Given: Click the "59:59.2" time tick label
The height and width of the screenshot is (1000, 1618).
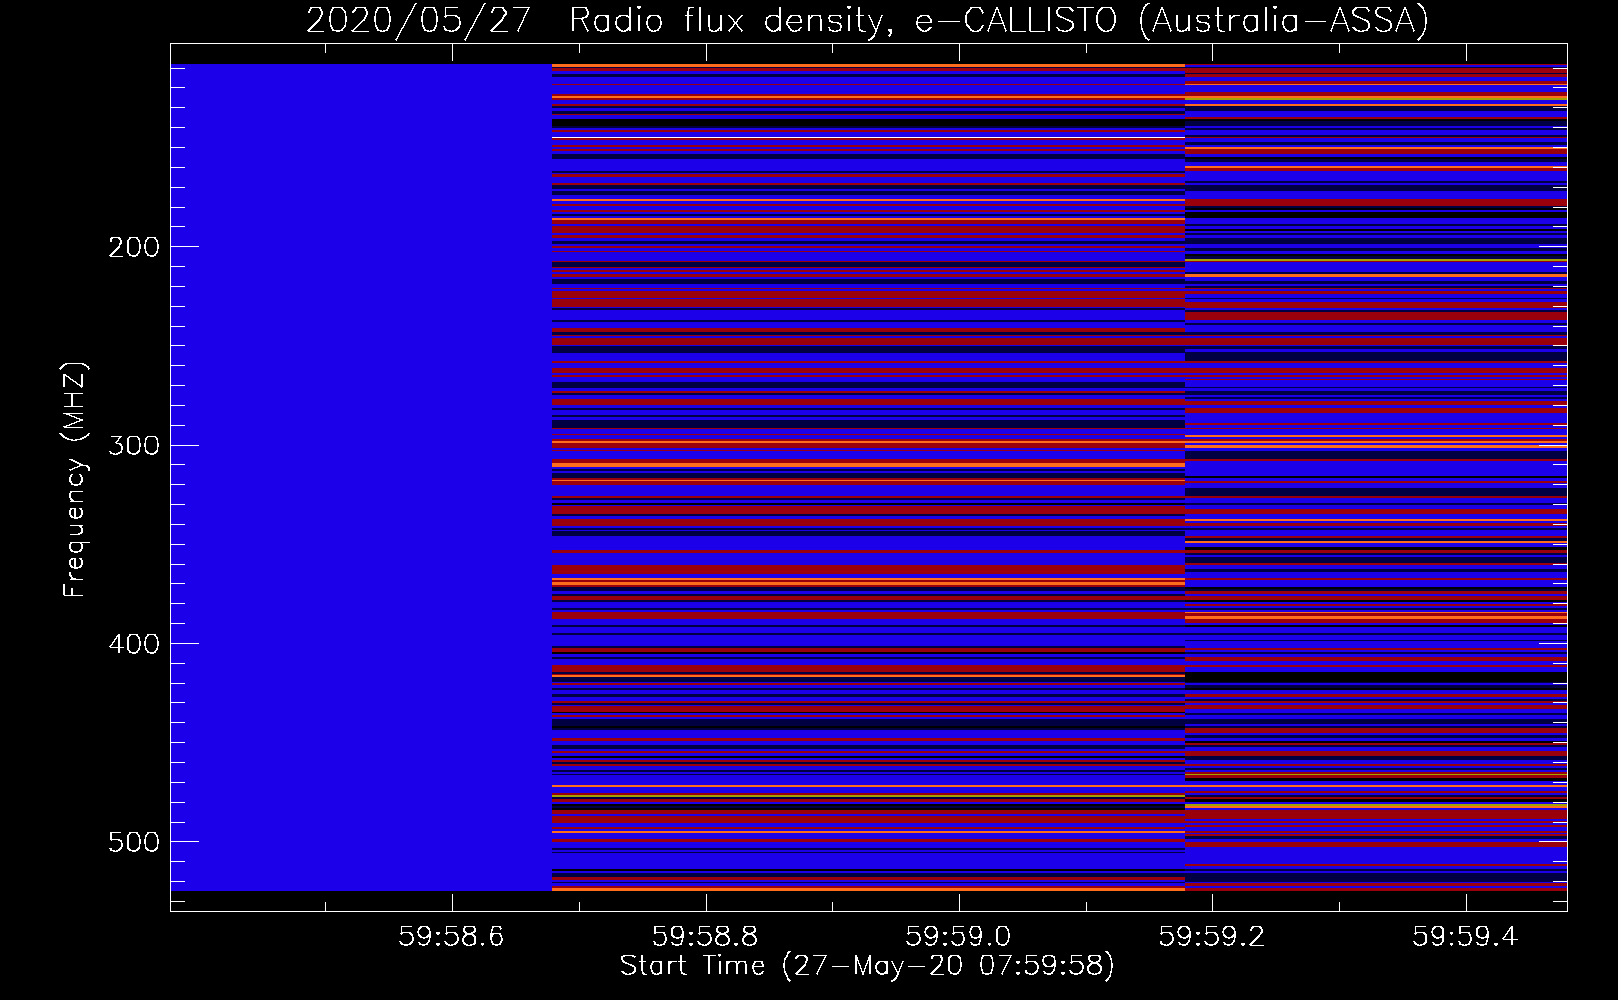Looking at the screenshot, I should 1212,936.
